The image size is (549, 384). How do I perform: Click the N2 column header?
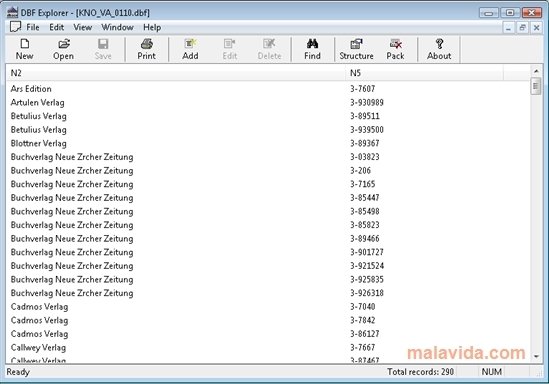[176, 73]
